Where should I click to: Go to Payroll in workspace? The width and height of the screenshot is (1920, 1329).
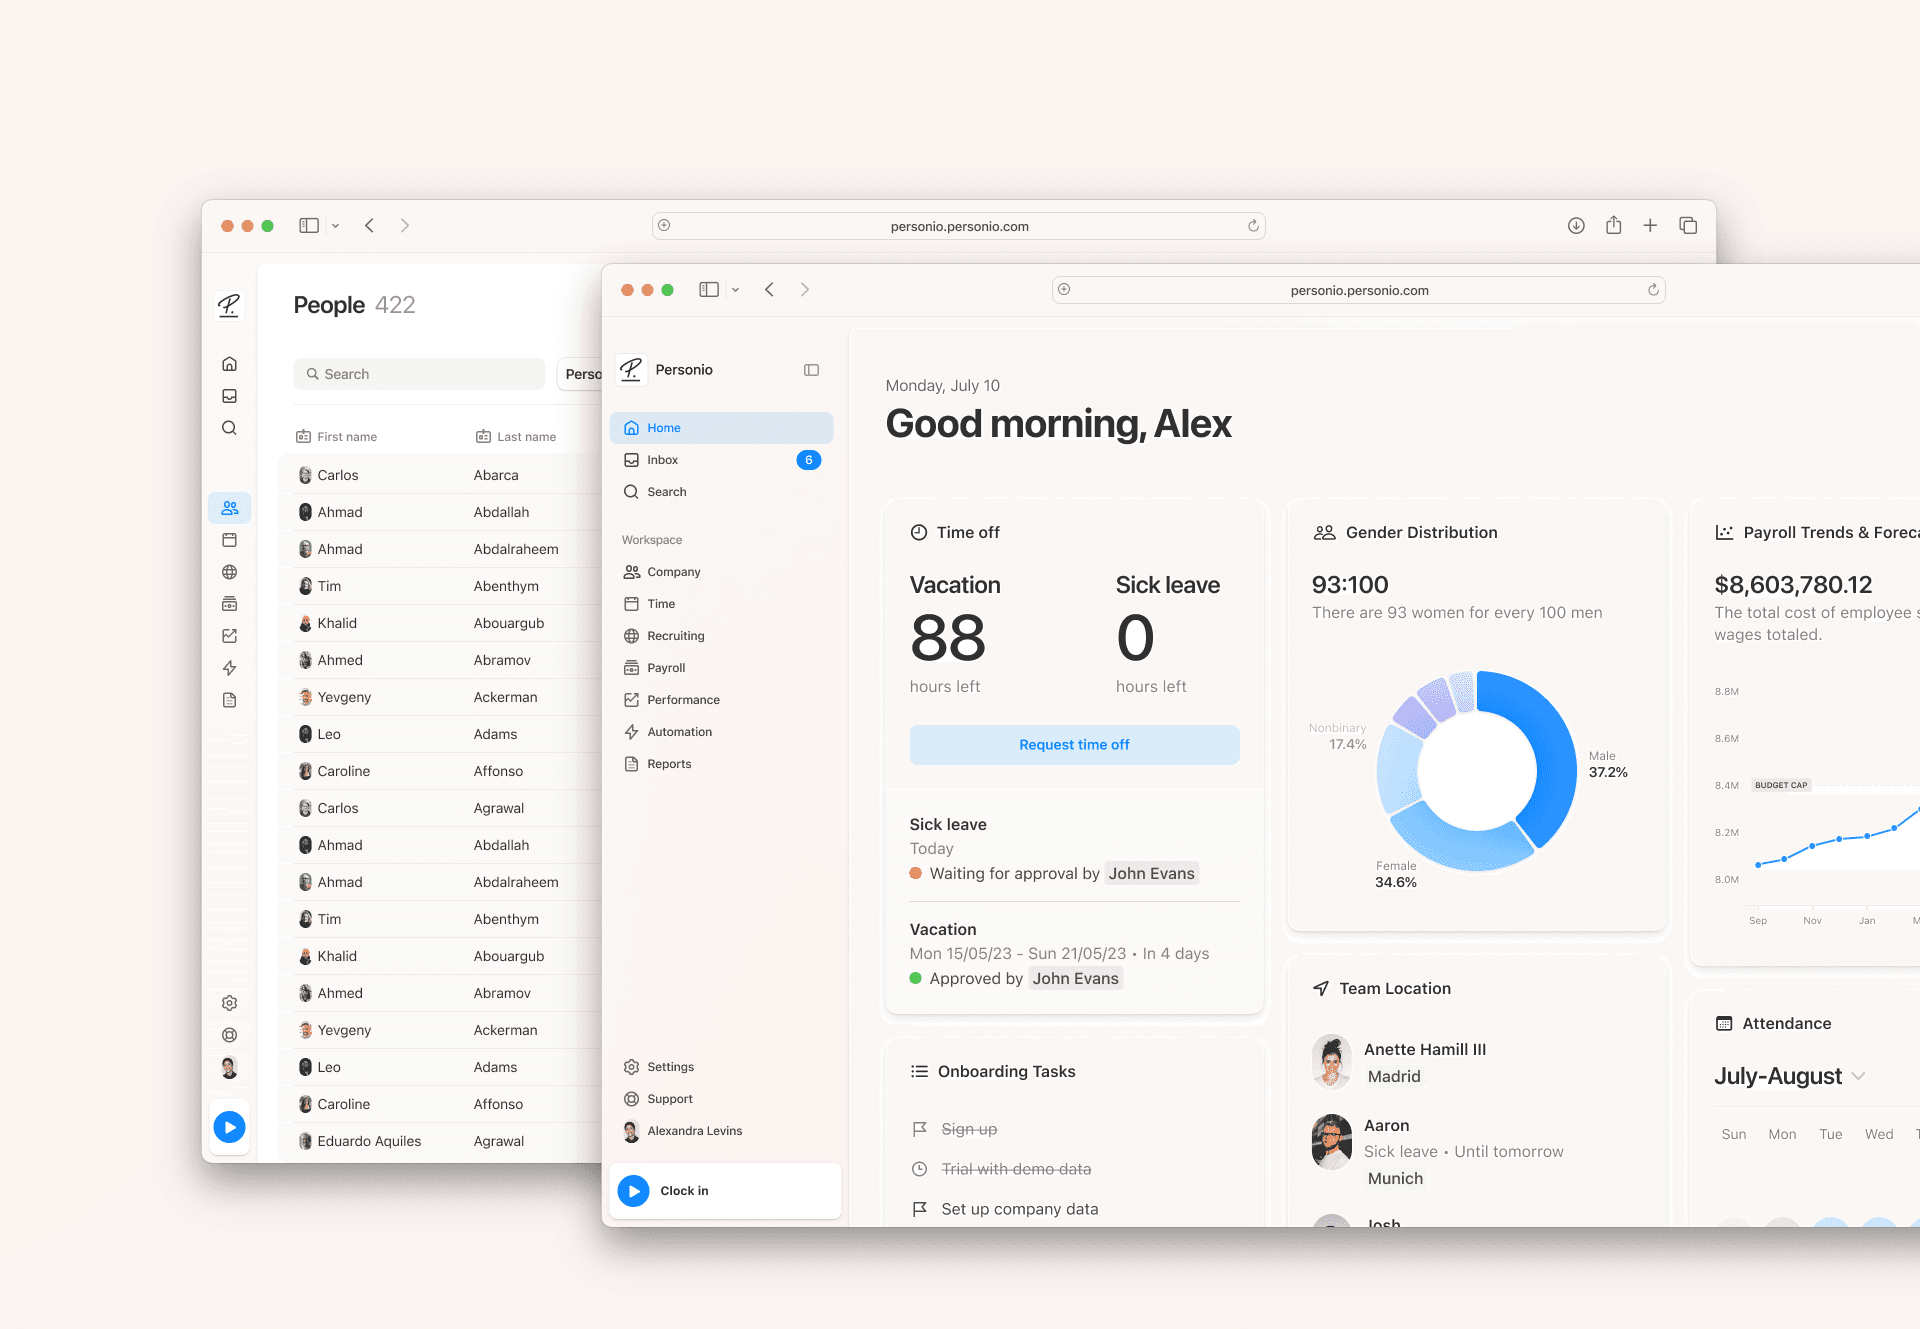[665, 668]
